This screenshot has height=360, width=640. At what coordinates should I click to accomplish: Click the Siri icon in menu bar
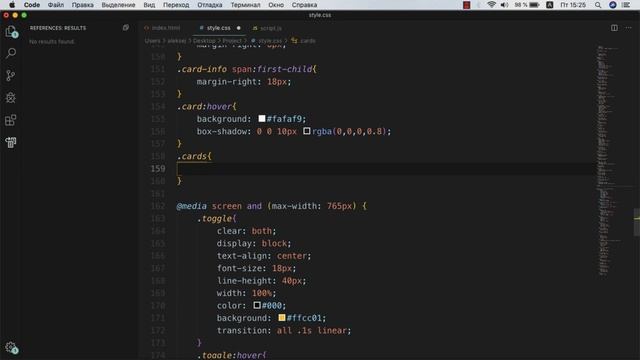[613, 5]
